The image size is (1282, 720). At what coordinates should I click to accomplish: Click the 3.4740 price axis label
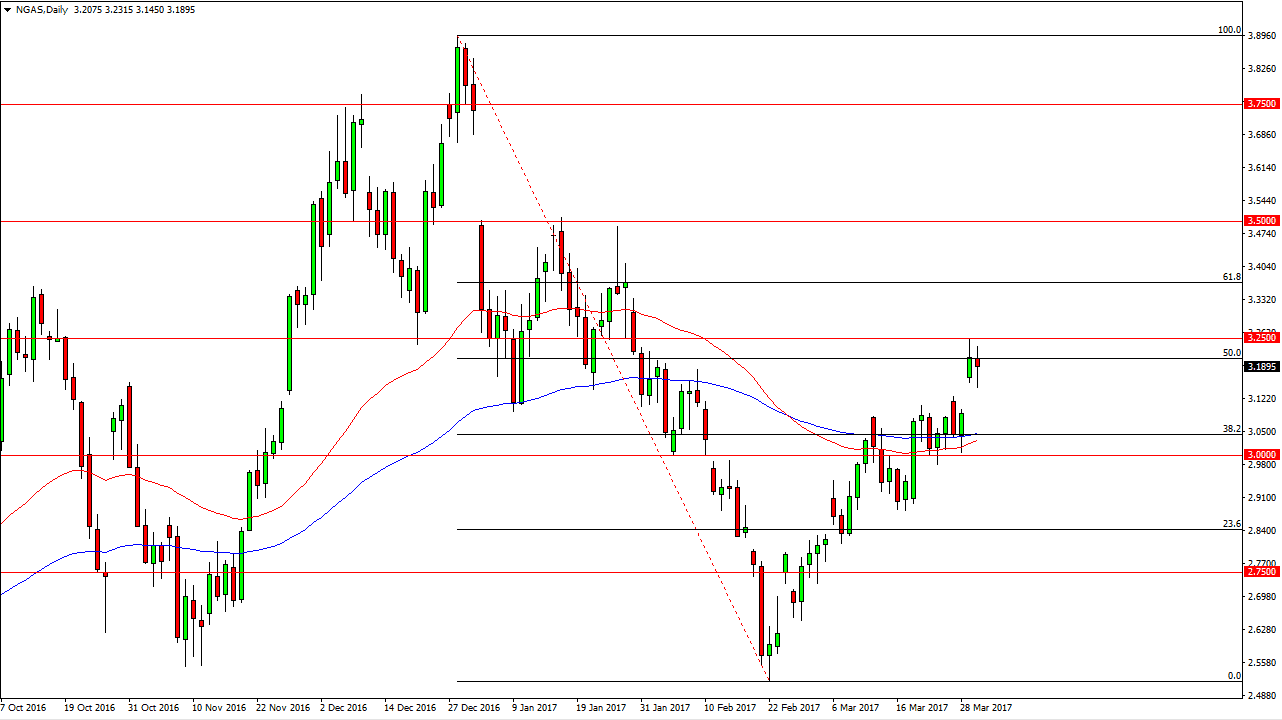[x=1263, y=234]
